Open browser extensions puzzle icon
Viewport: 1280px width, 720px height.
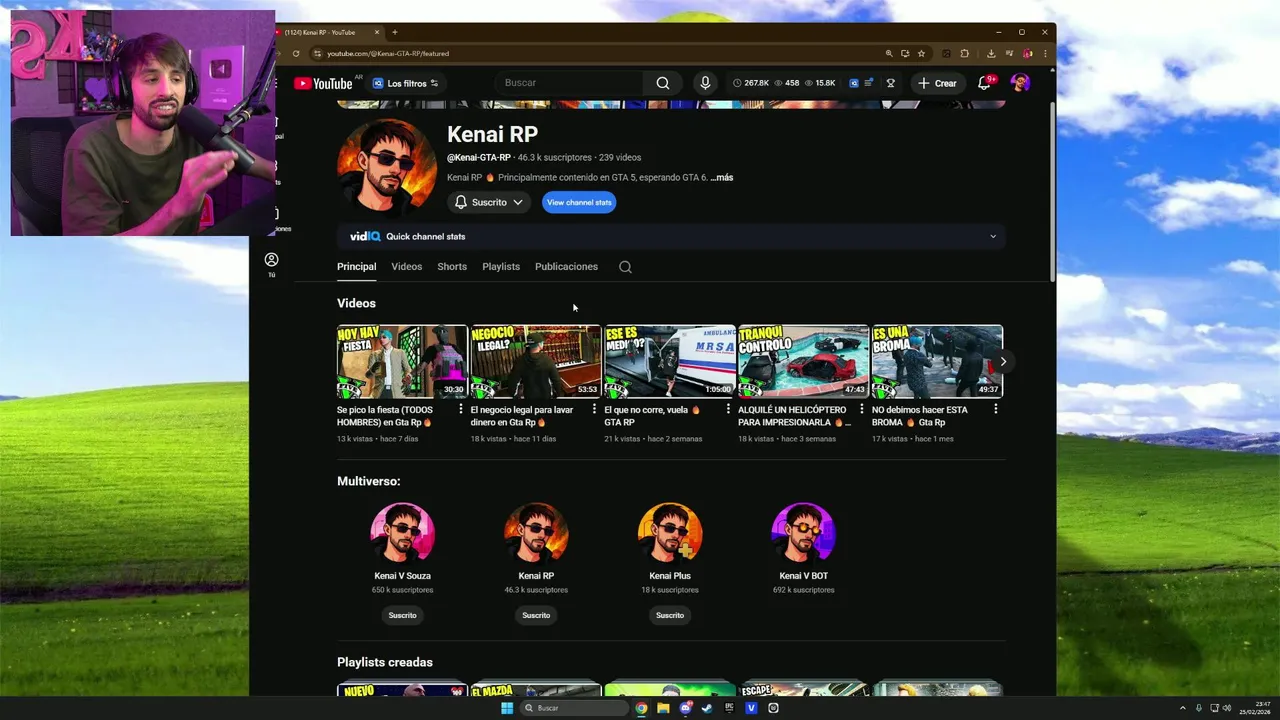tap(965, 53)
